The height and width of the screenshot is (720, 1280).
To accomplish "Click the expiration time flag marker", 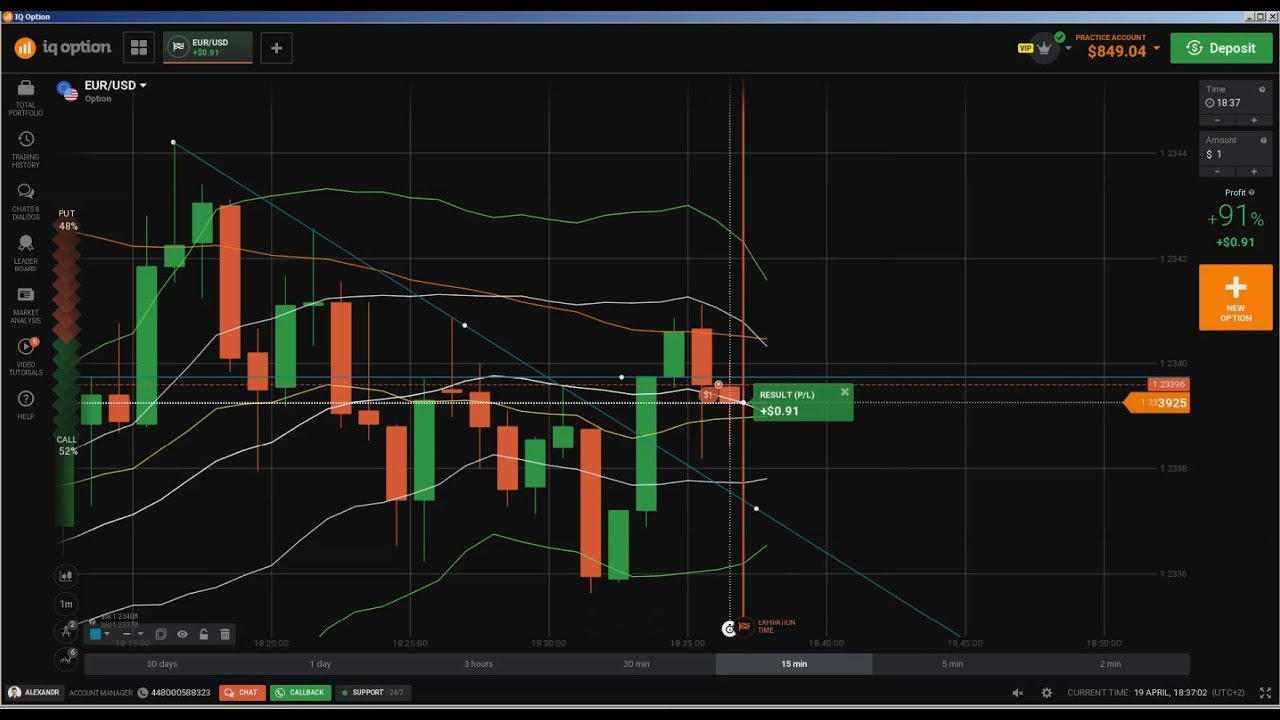I will [x=744, y=627].
